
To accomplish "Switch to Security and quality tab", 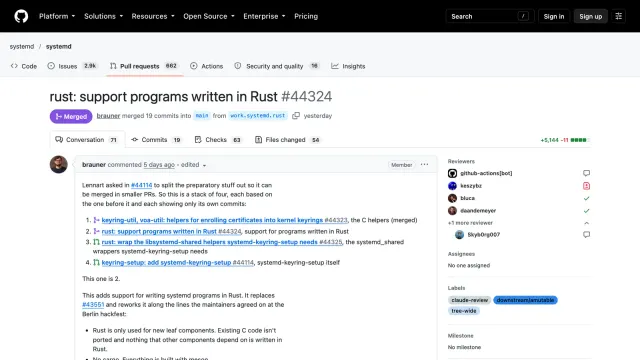I will [277, 66].
